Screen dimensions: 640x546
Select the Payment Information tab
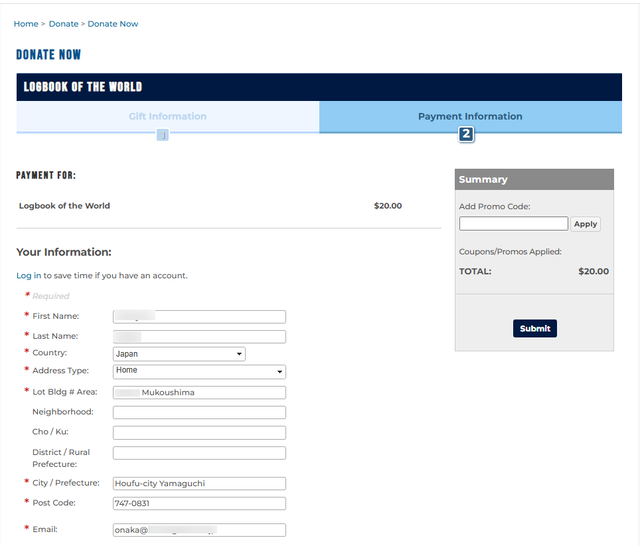pos(470,117)
